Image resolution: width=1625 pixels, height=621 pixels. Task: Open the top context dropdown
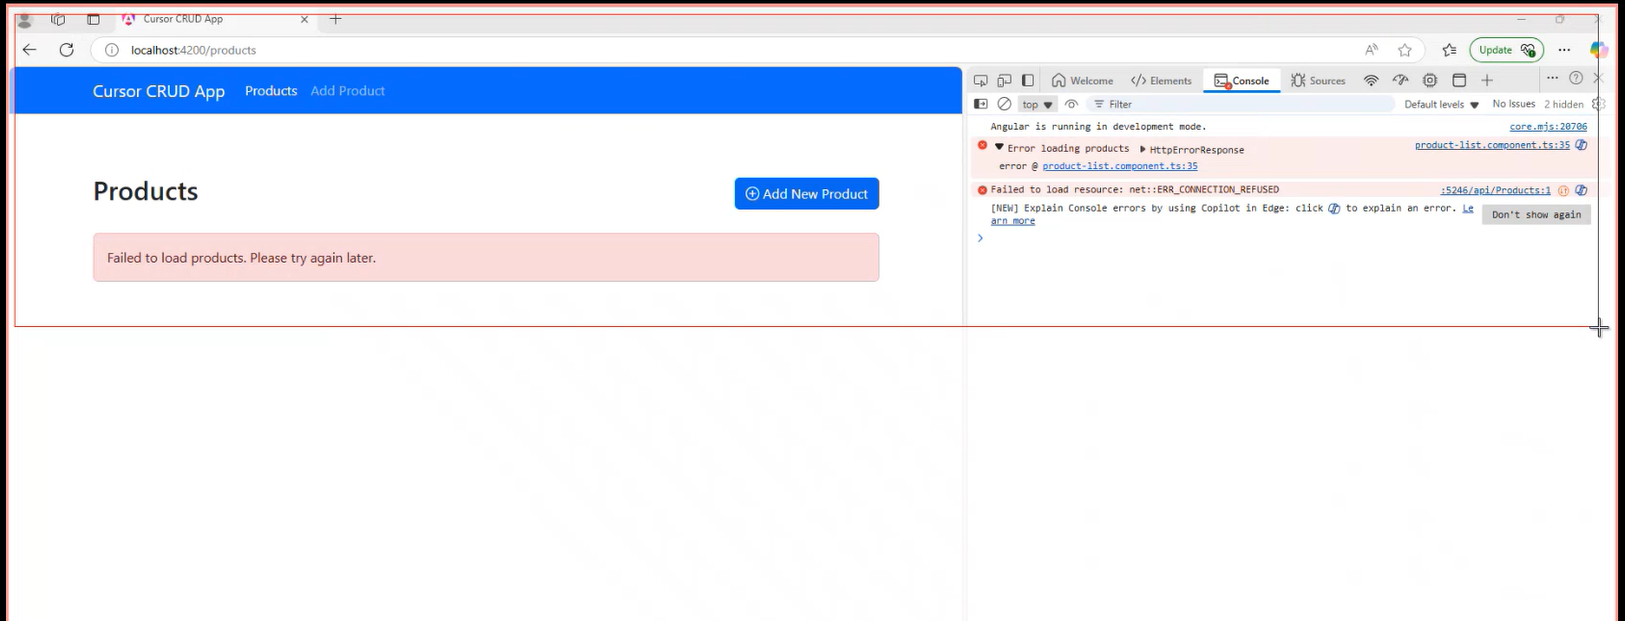tap(1037, 104)
